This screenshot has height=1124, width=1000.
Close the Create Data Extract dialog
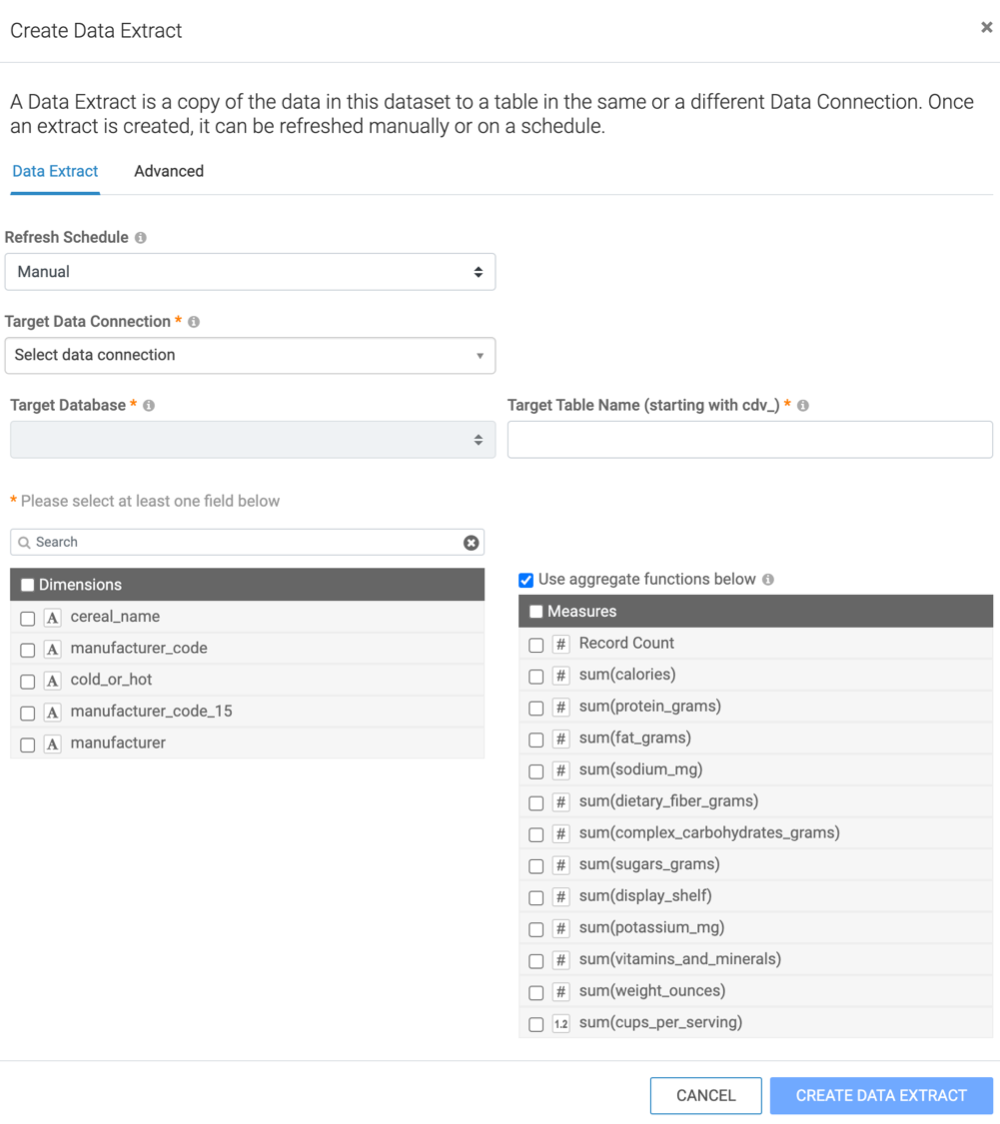[x=986, y=28]
